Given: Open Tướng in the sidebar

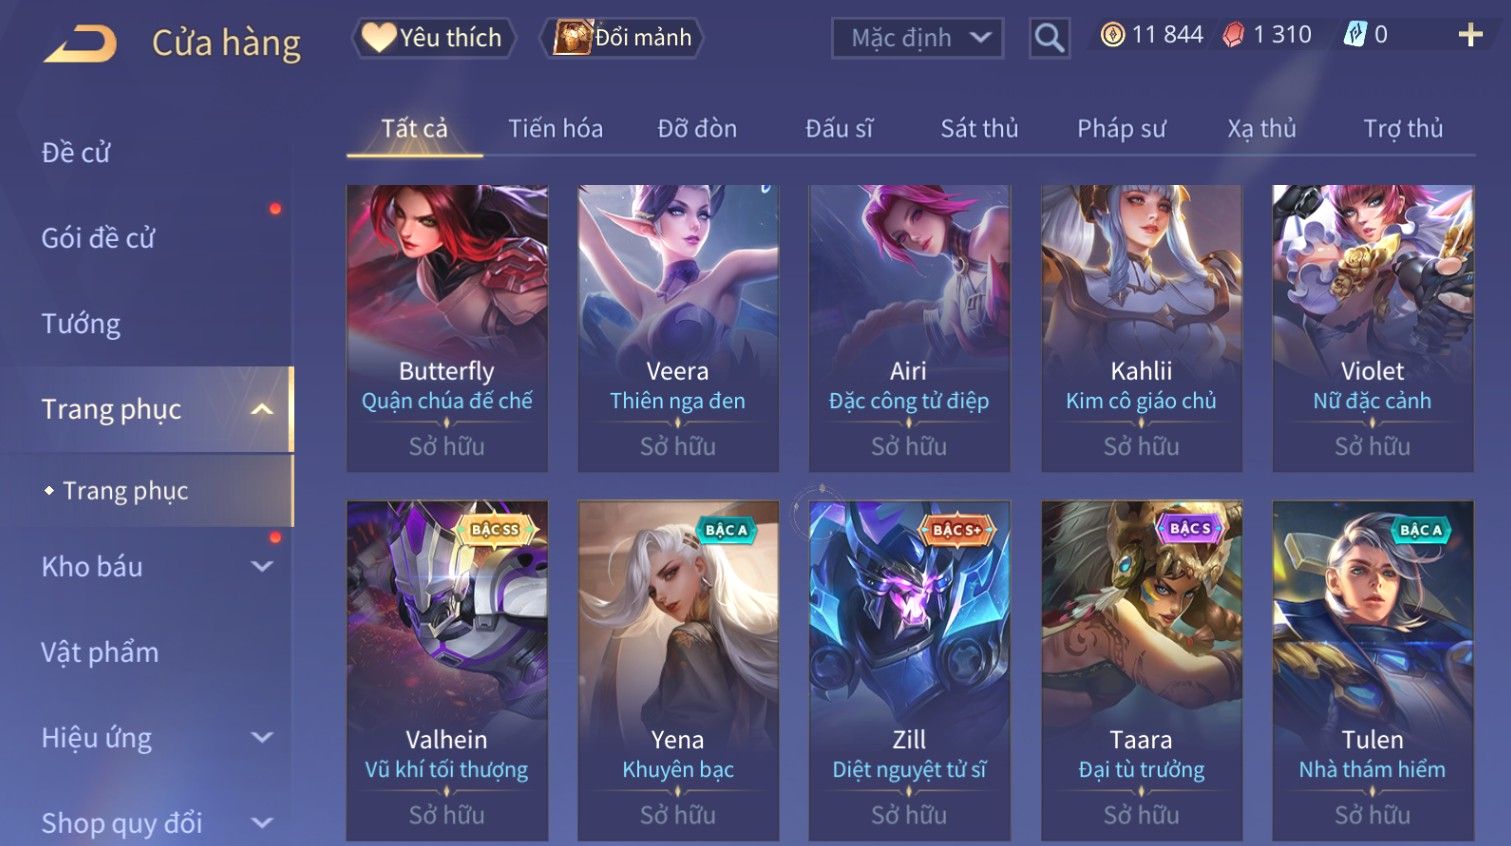Looking at the screenshot, I should 81,324.
